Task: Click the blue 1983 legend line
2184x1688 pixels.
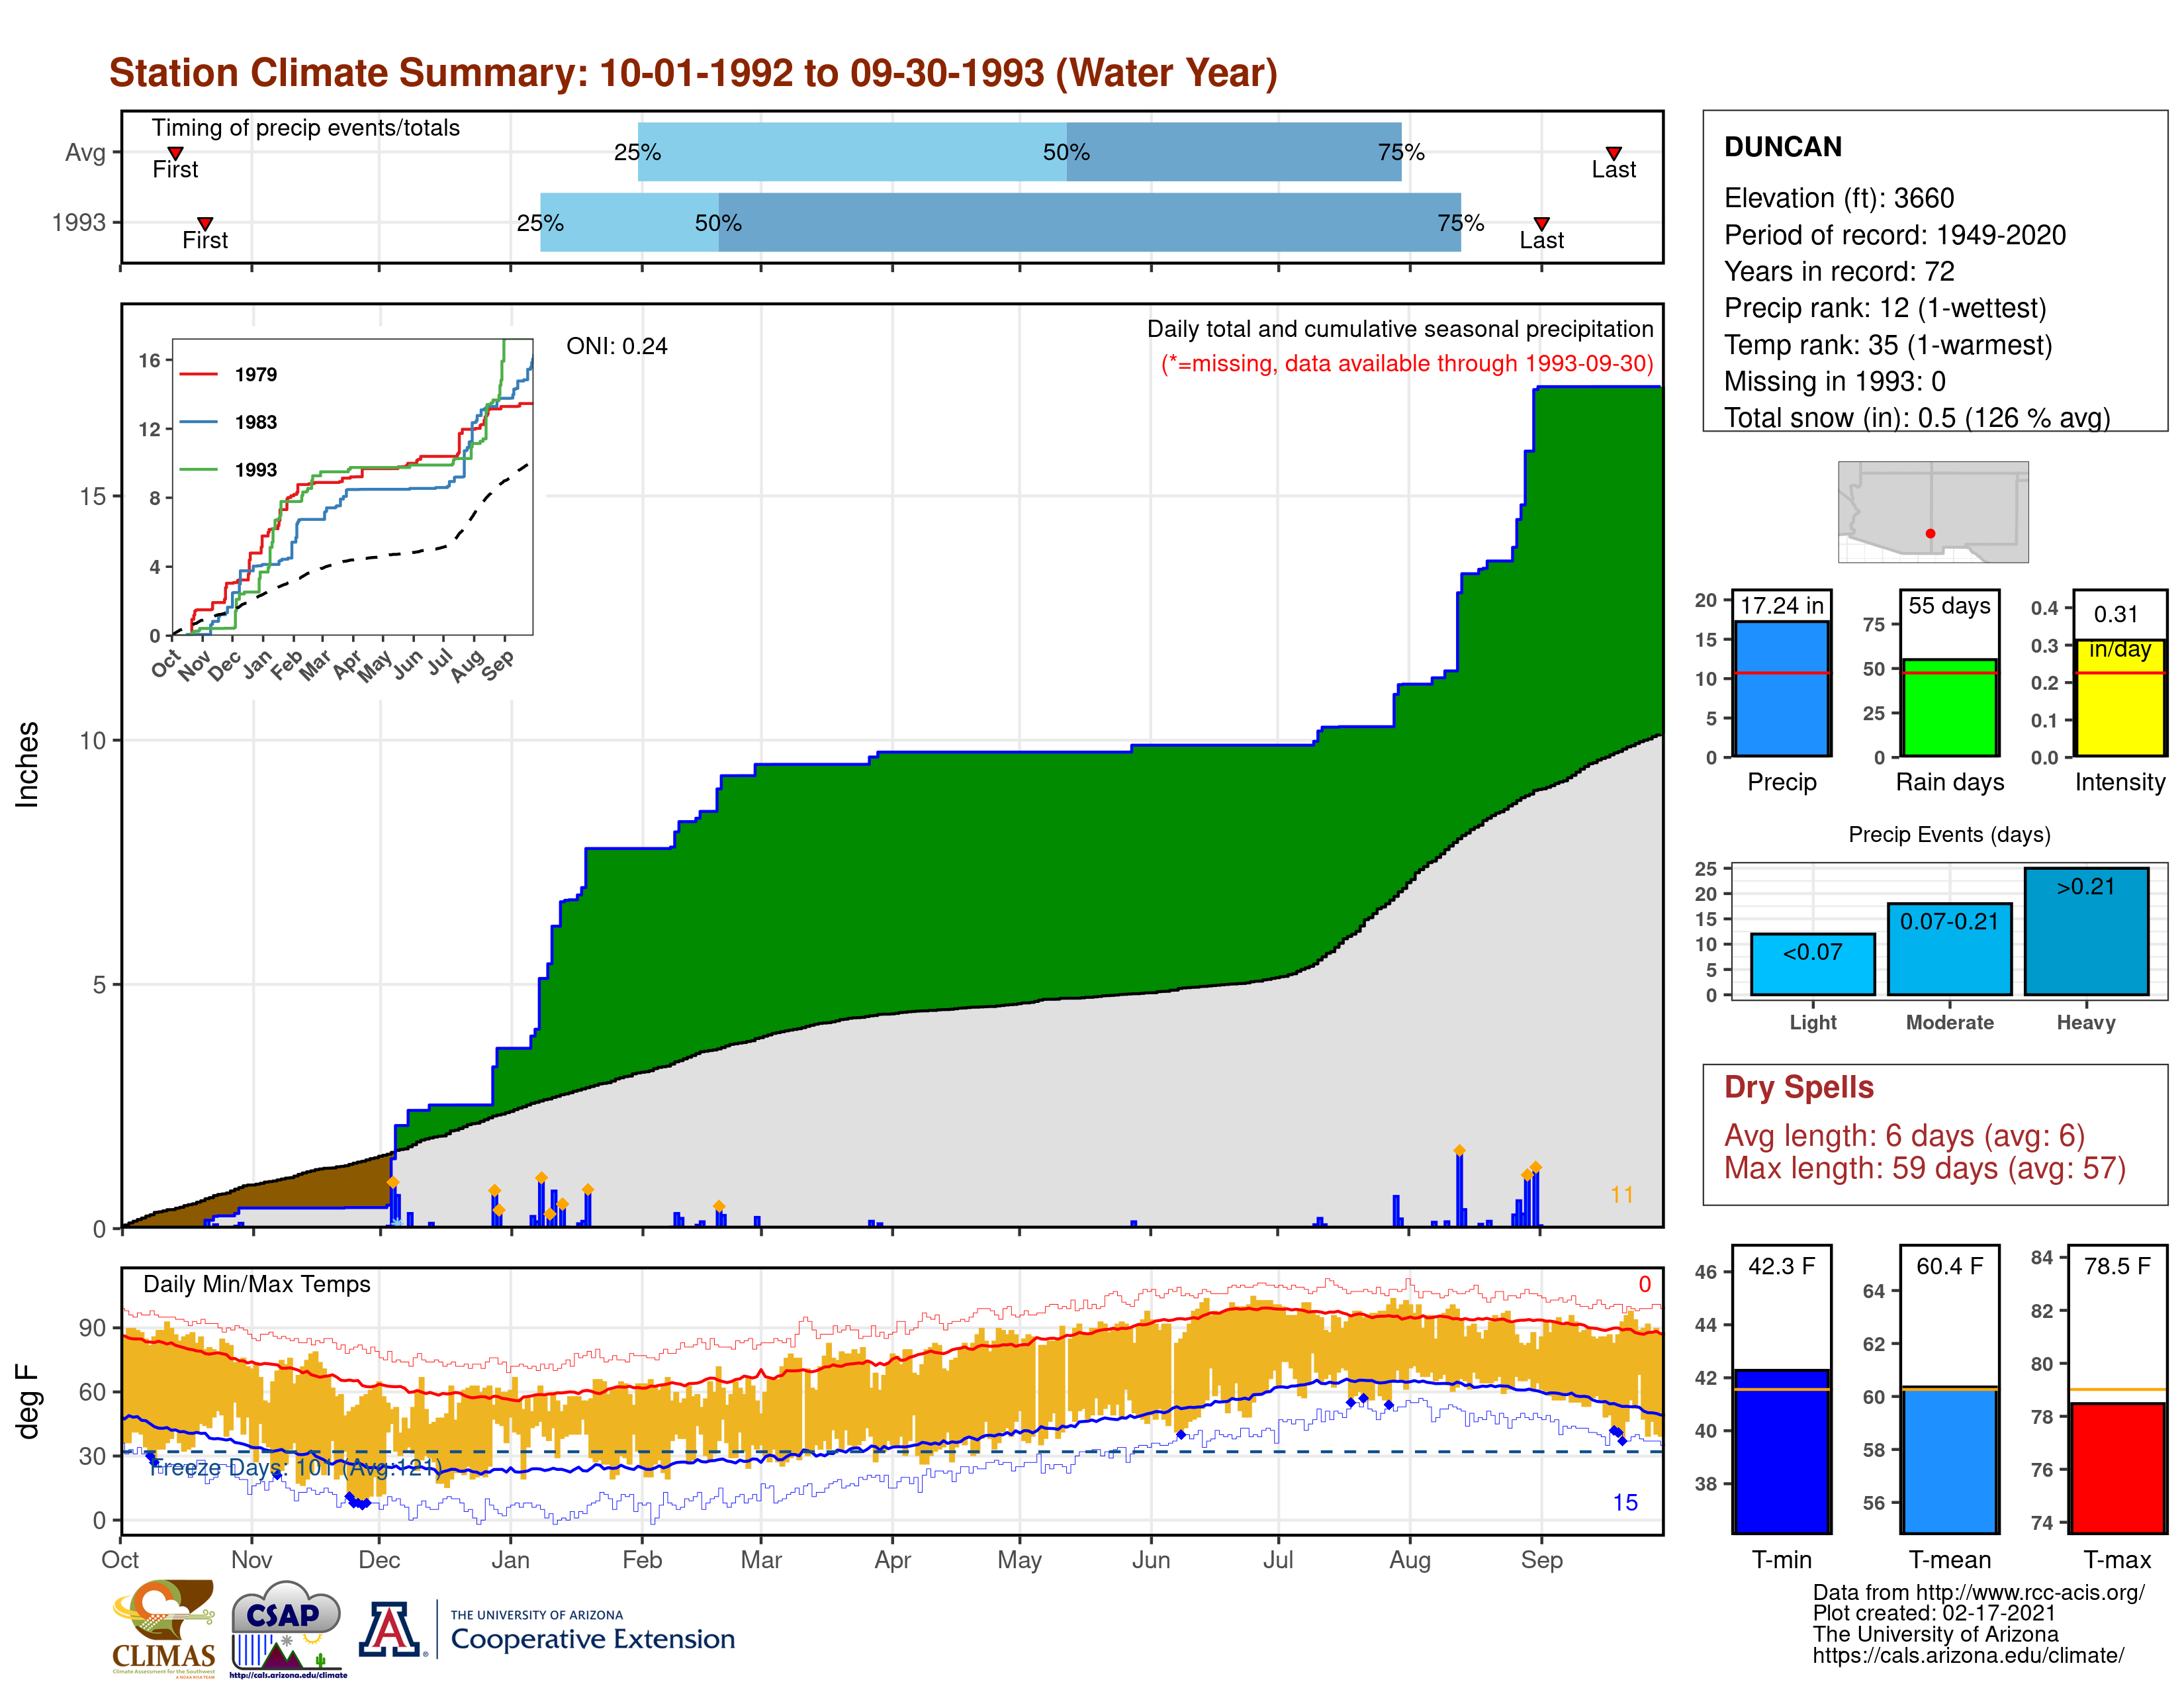Action: click(198, 422)
